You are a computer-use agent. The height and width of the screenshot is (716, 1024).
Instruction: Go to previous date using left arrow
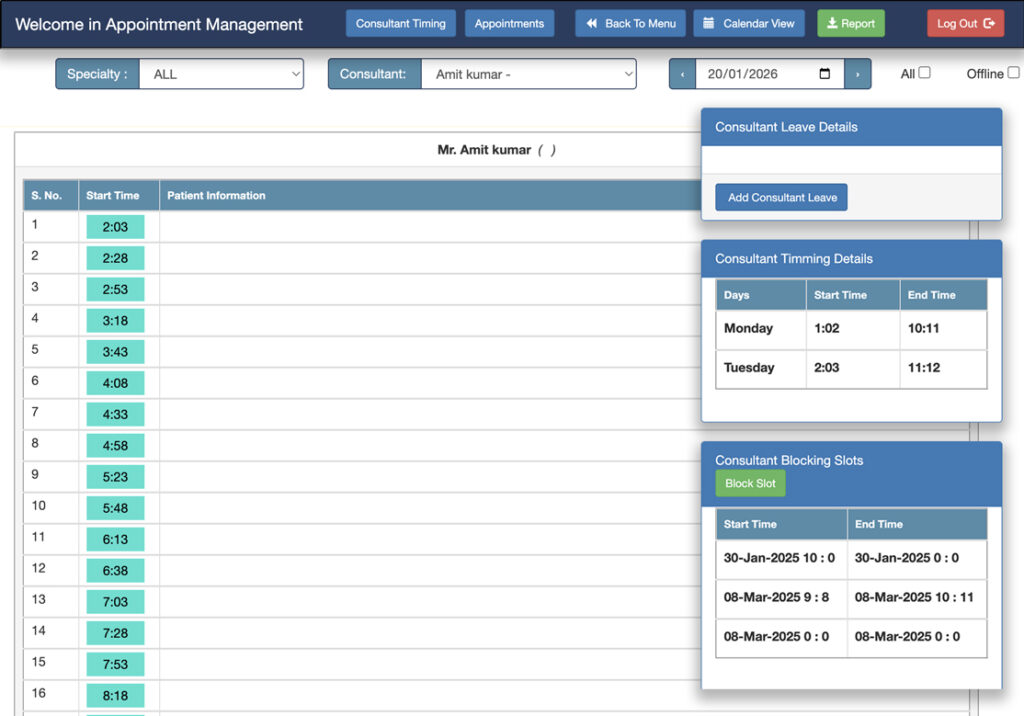682,74
